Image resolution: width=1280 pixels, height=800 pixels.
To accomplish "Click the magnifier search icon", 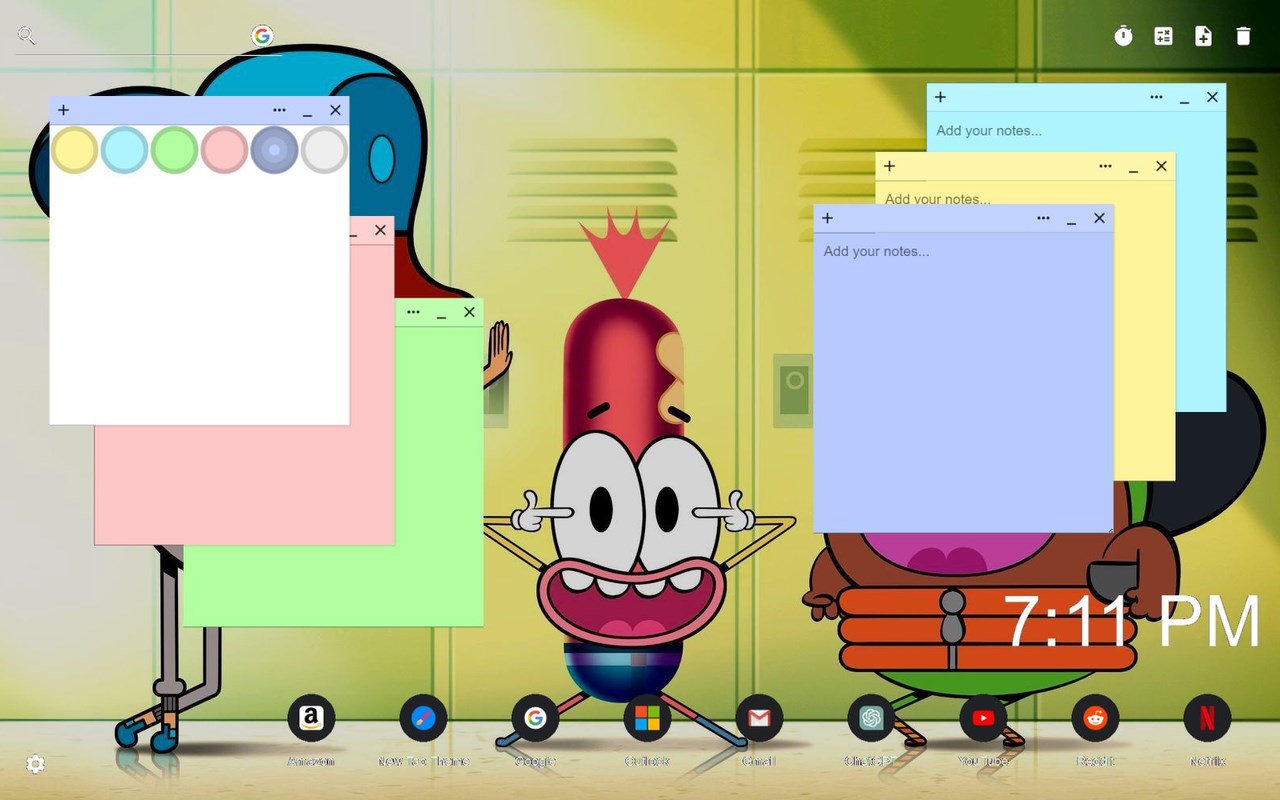I will (x=27, y=36).
